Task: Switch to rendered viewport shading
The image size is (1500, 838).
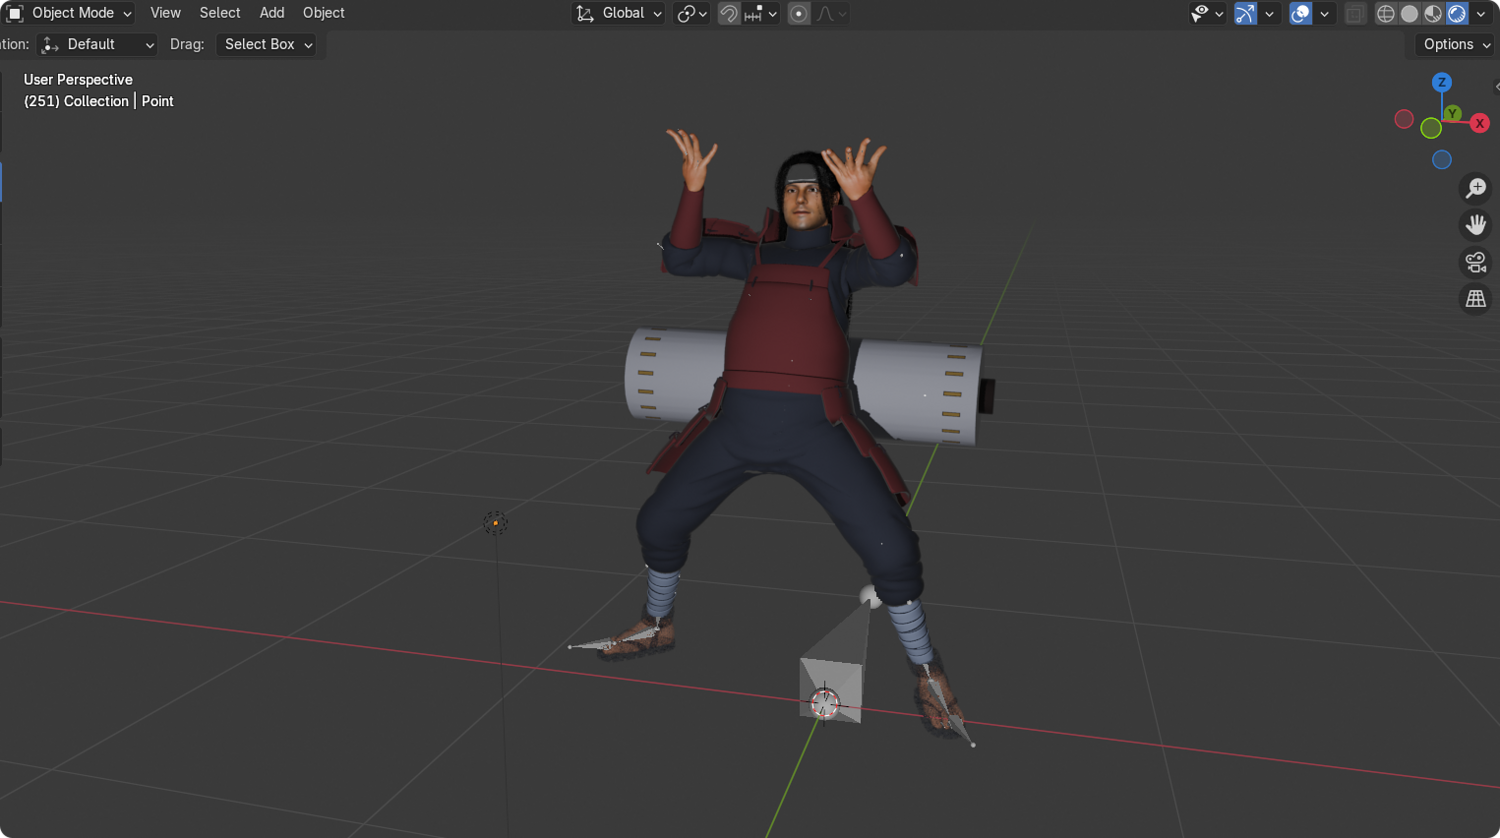Action: point(1457,13)
